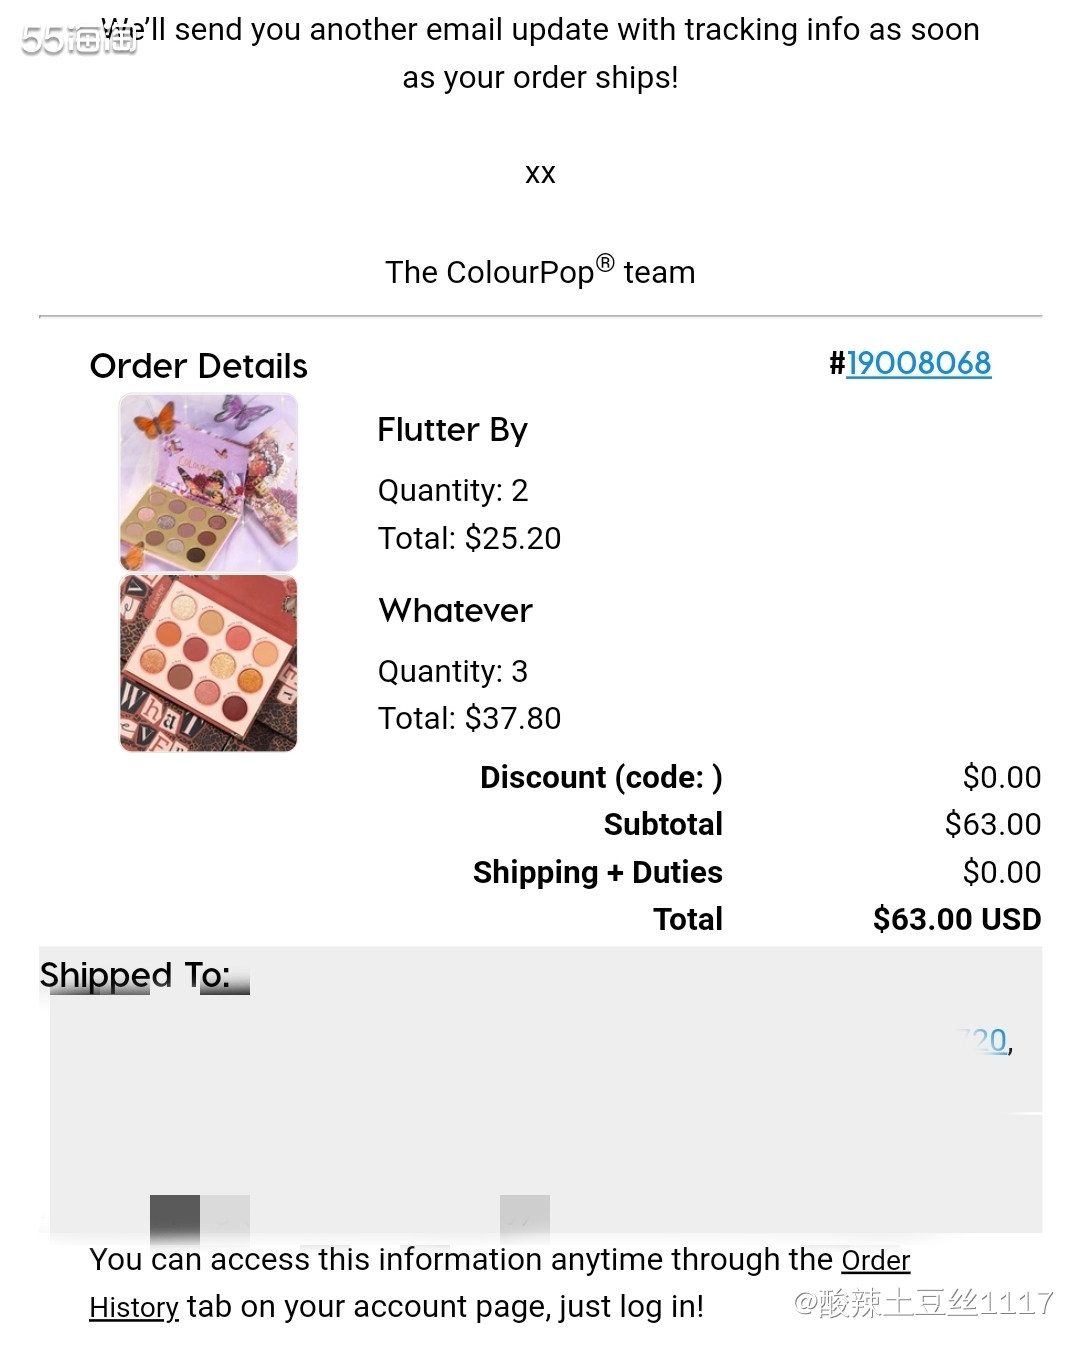
Task: Select the Whatever product name
Action: 455,610
